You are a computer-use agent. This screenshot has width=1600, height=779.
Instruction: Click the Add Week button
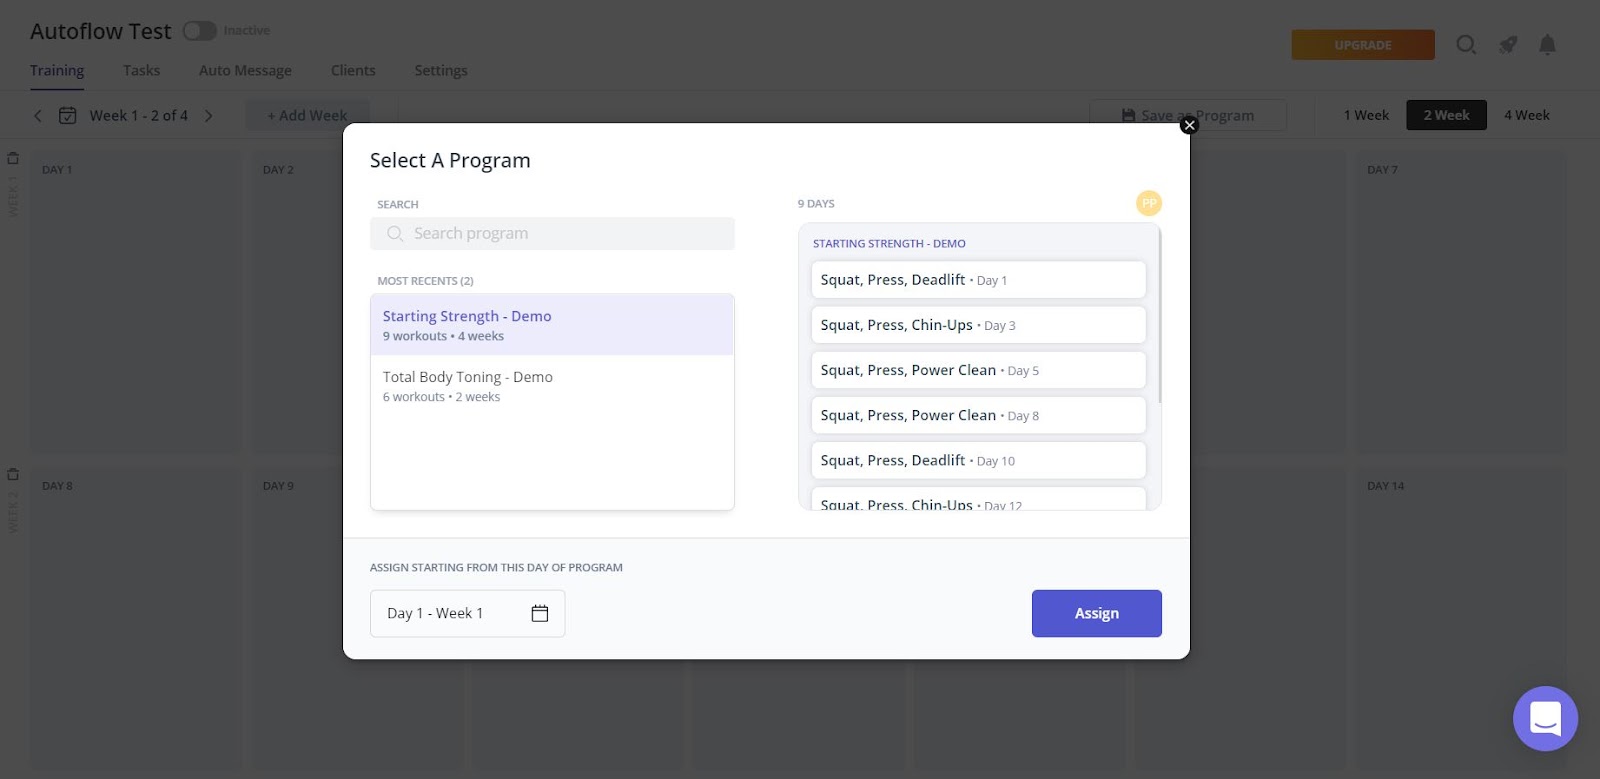pyautogui.click(x=308, y=115)
